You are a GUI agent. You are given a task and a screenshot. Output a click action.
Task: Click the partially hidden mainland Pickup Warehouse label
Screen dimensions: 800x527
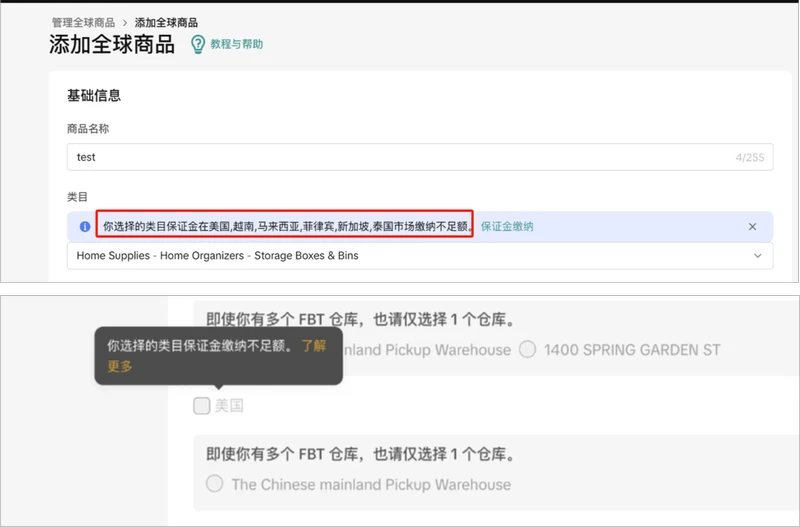[x=427, y=350]
